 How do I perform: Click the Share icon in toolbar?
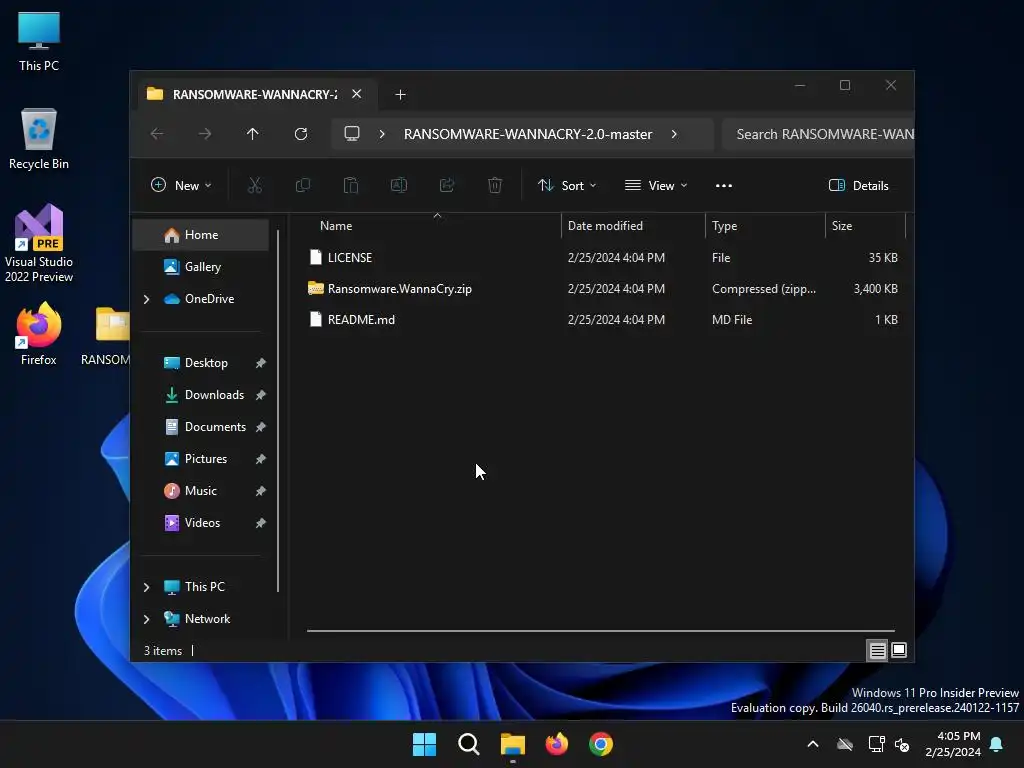pyautogui.click(x=447, y=185)
